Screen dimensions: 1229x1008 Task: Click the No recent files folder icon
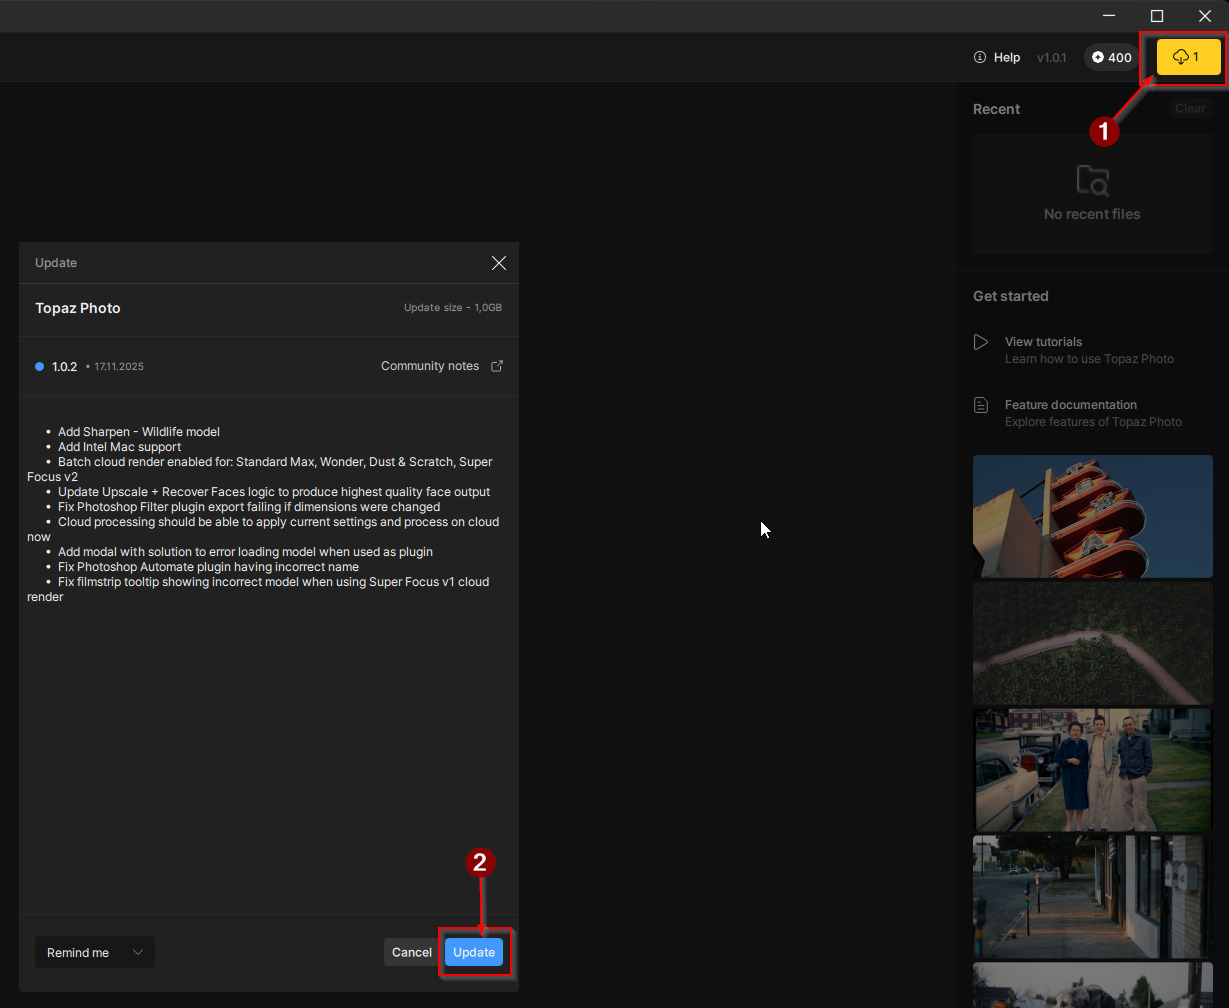pos(1092,180)
